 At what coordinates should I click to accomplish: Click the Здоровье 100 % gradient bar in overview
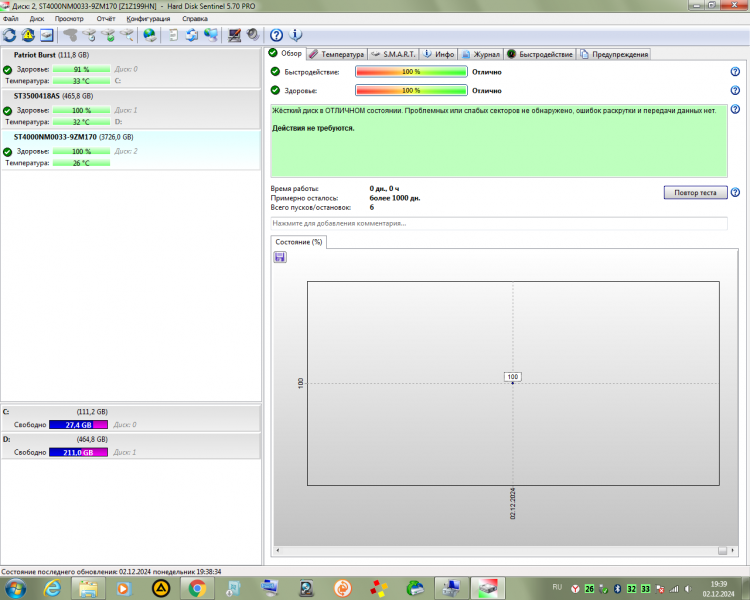coord(411,90)
